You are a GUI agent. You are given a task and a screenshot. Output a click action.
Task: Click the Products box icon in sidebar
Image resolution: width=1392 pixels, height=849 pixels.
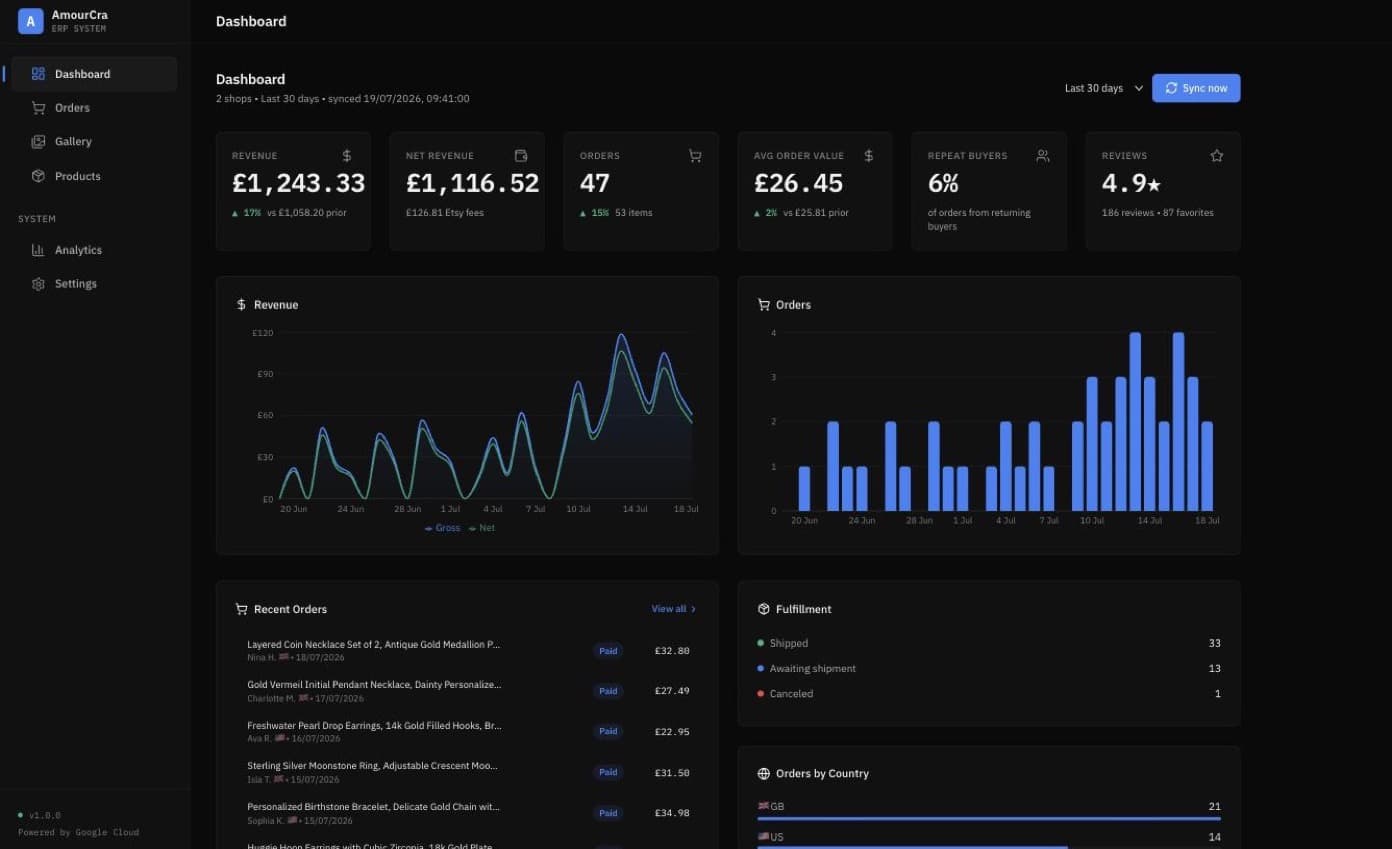tap(38, 176)
